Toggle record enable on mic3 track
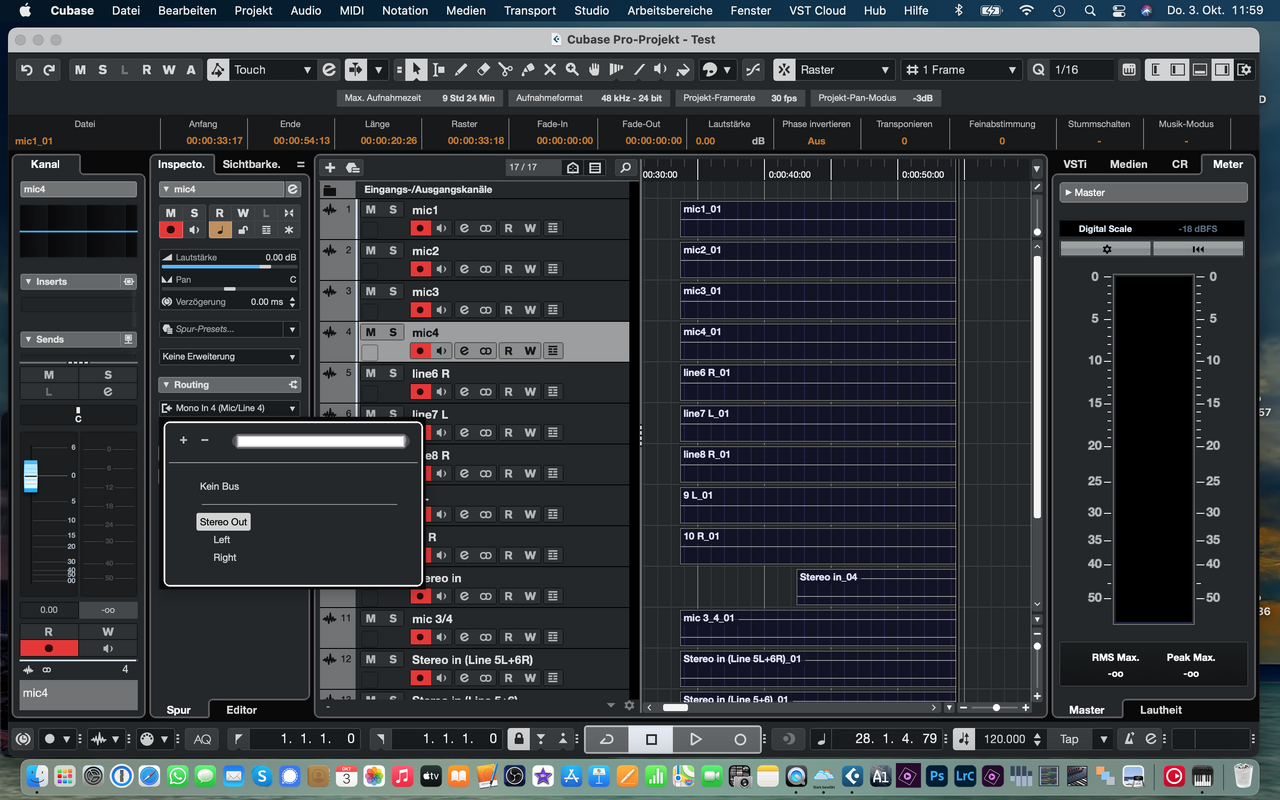 (421, 310)
